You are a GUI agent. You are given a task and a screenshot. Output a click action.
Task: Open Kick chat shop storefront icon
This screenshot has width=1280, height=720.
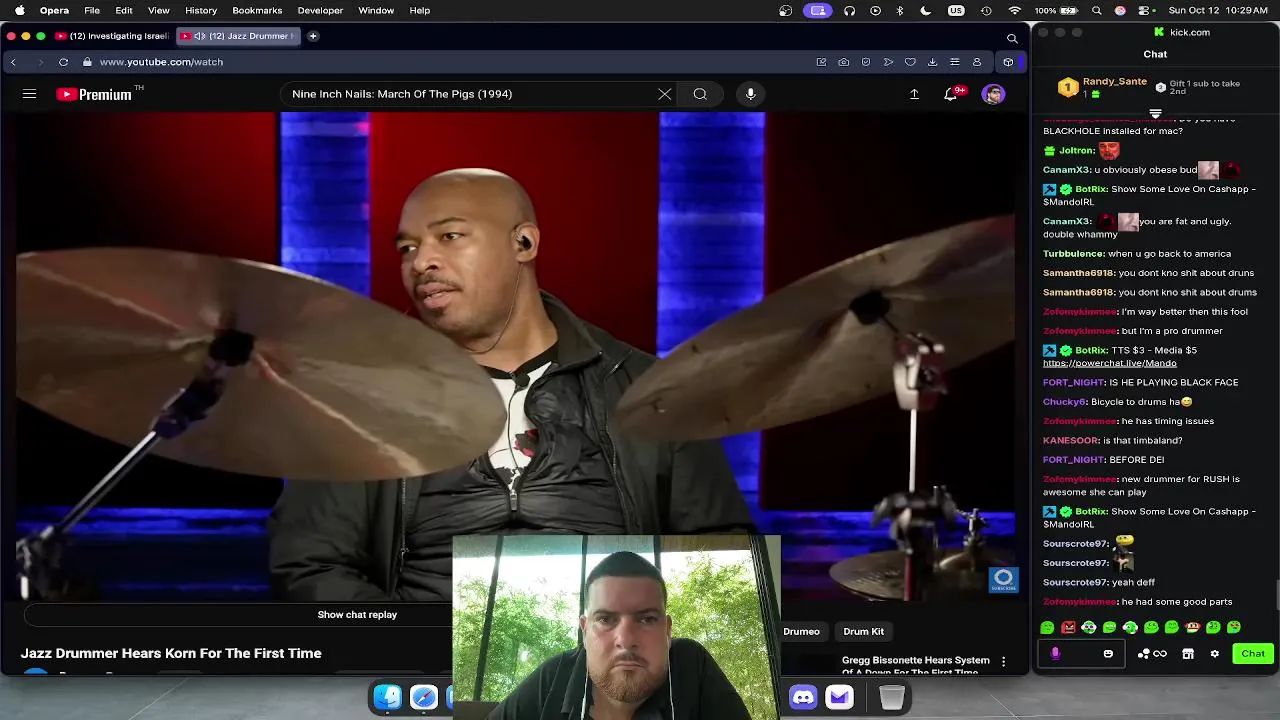(1188, 654)
